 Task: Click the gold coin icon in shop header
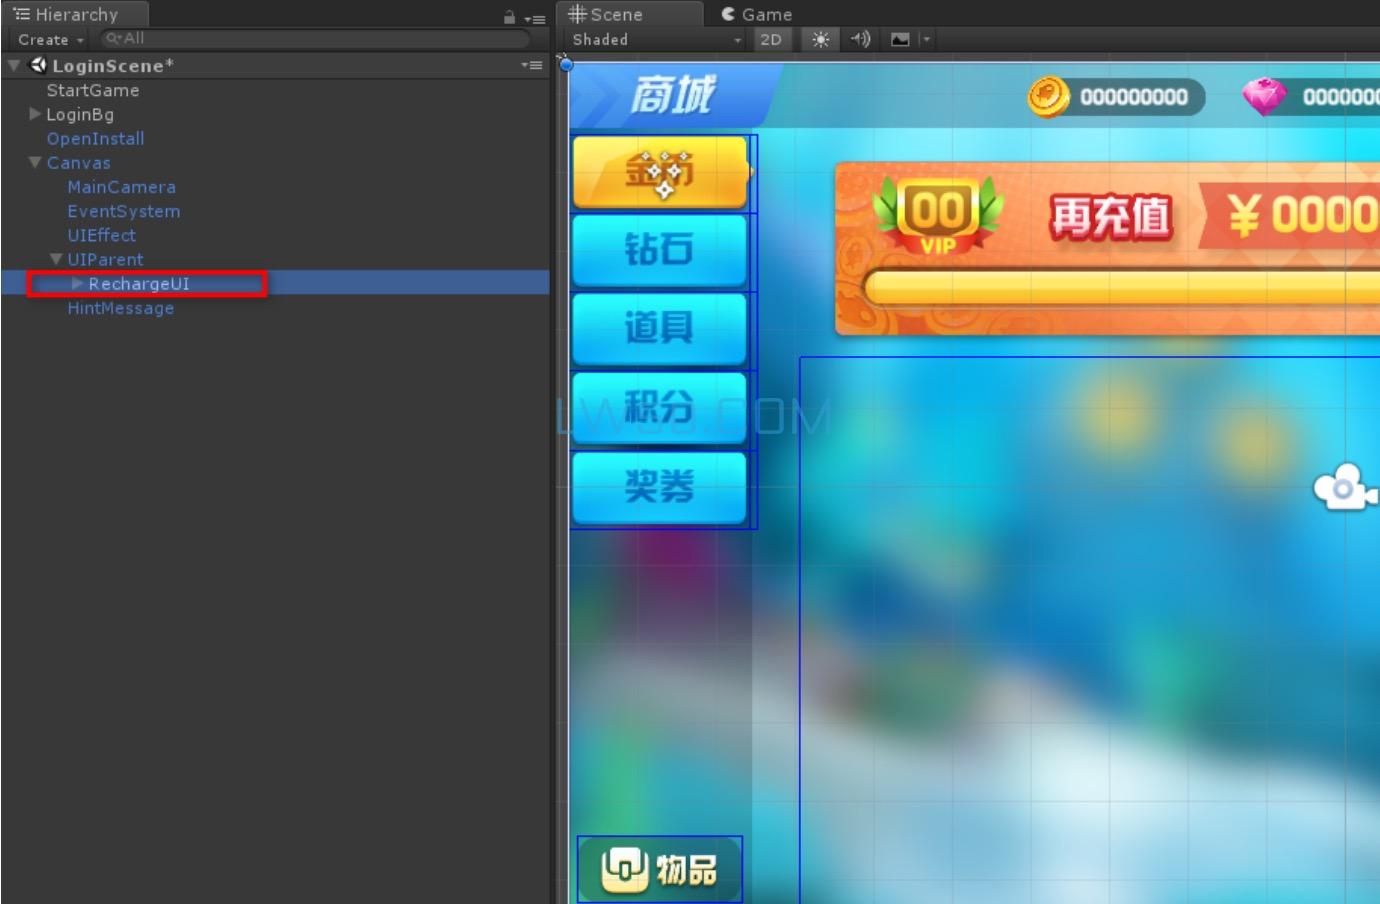point(1048,97)
